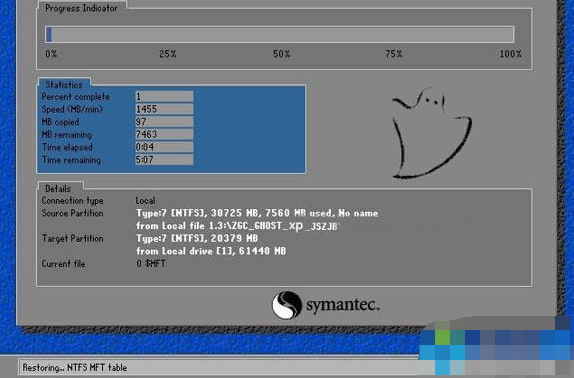Click the Time remaining value 5:07

[x=164, y=160]
